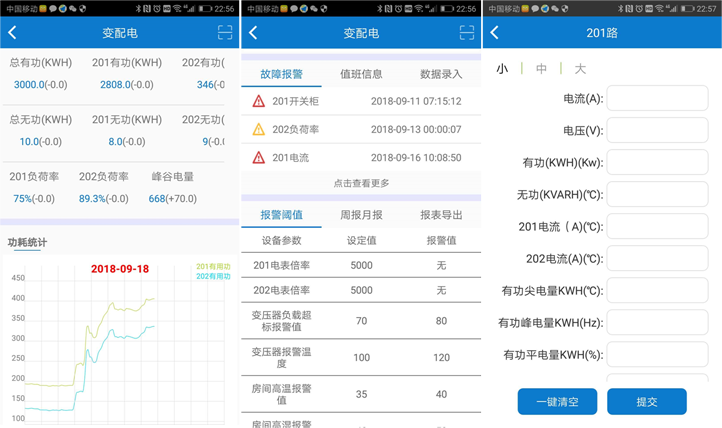Tap the 总有功(KWH) value 3000.0
This screenshot has width=722, height=428.
point(29,85)
